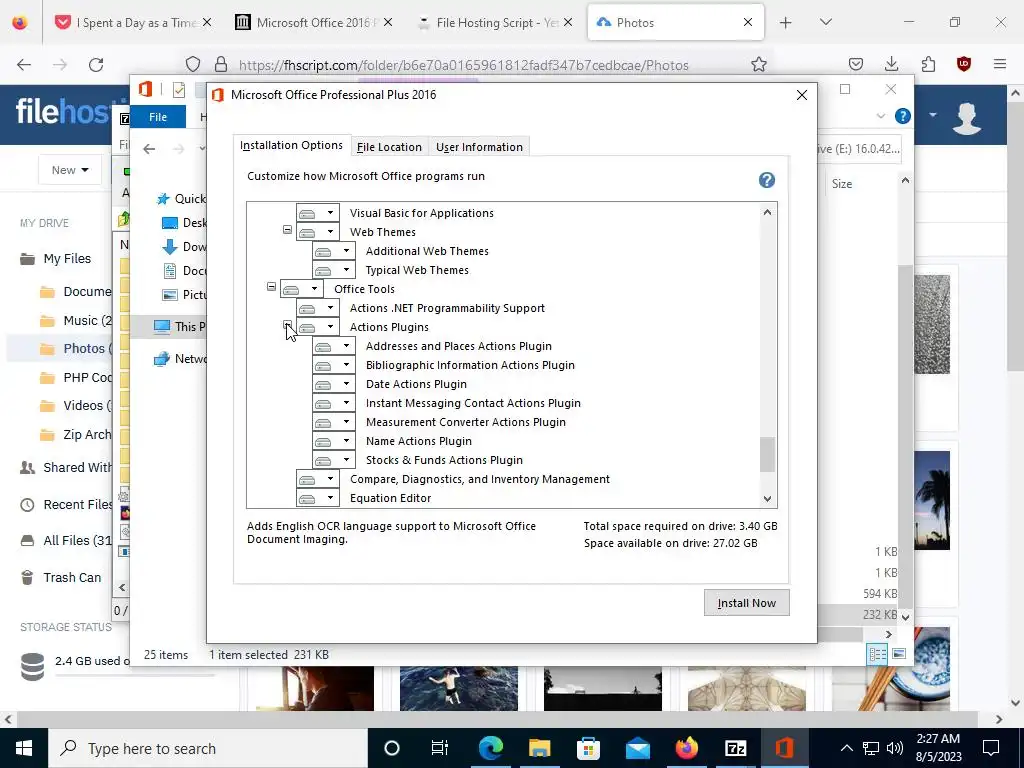Open install dropdown for Additional Web Themes
This screenshot has height=768, width=1024.
(334, 251)
